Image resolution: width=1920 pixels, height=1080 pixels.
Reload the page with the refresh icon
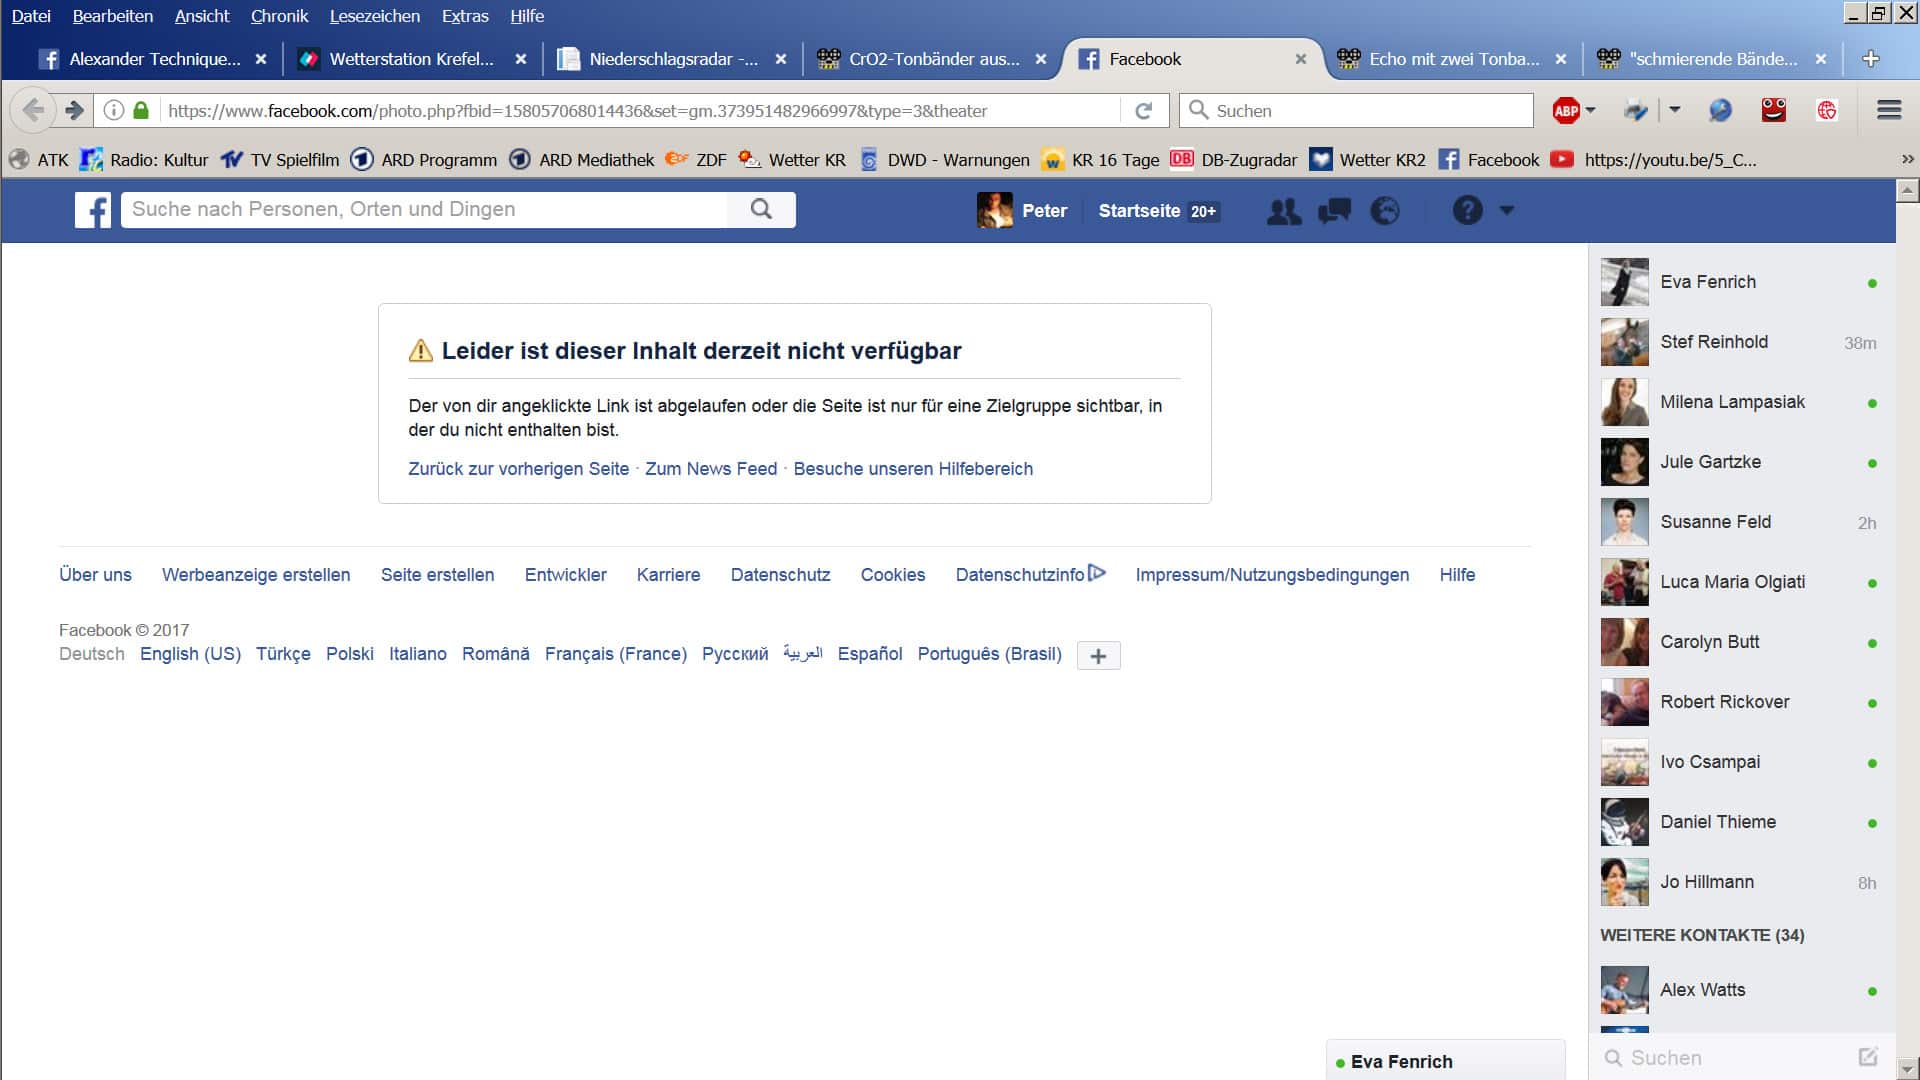1144,111
